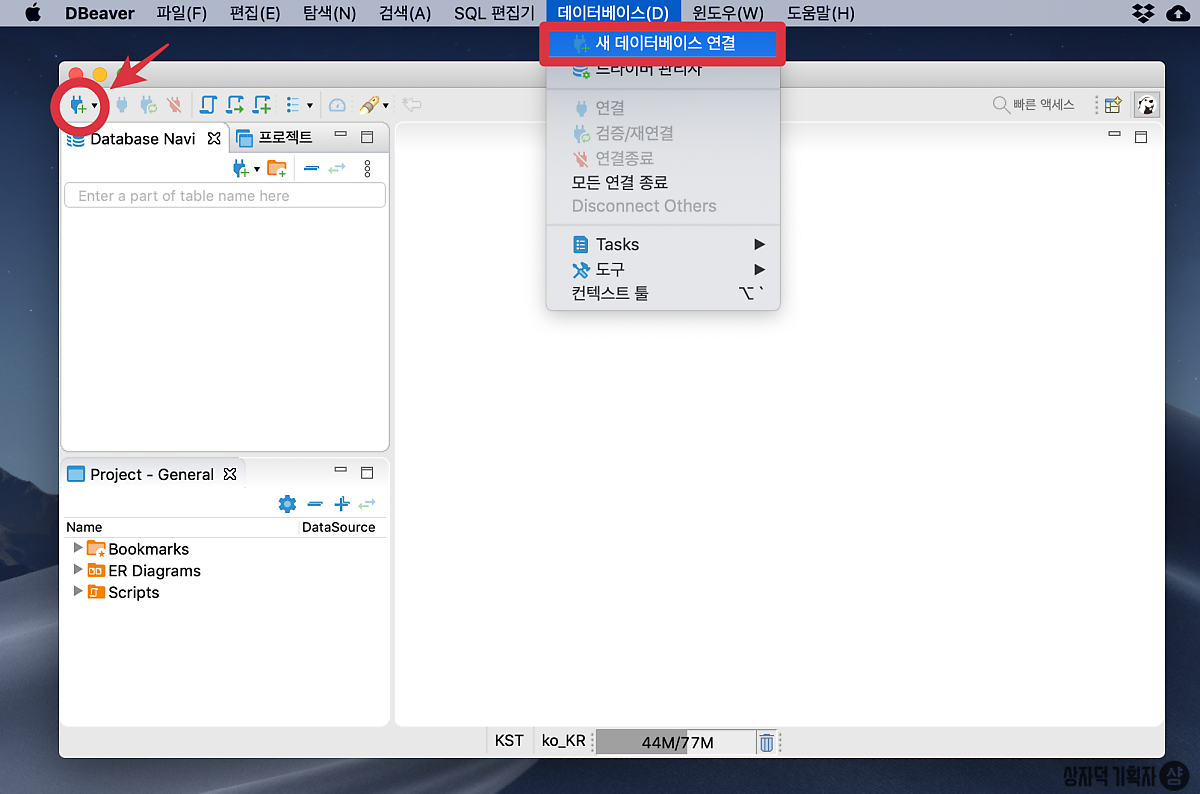
Task: Open the three-dot view menu in Navigator
Action: [x=367, y=168]
